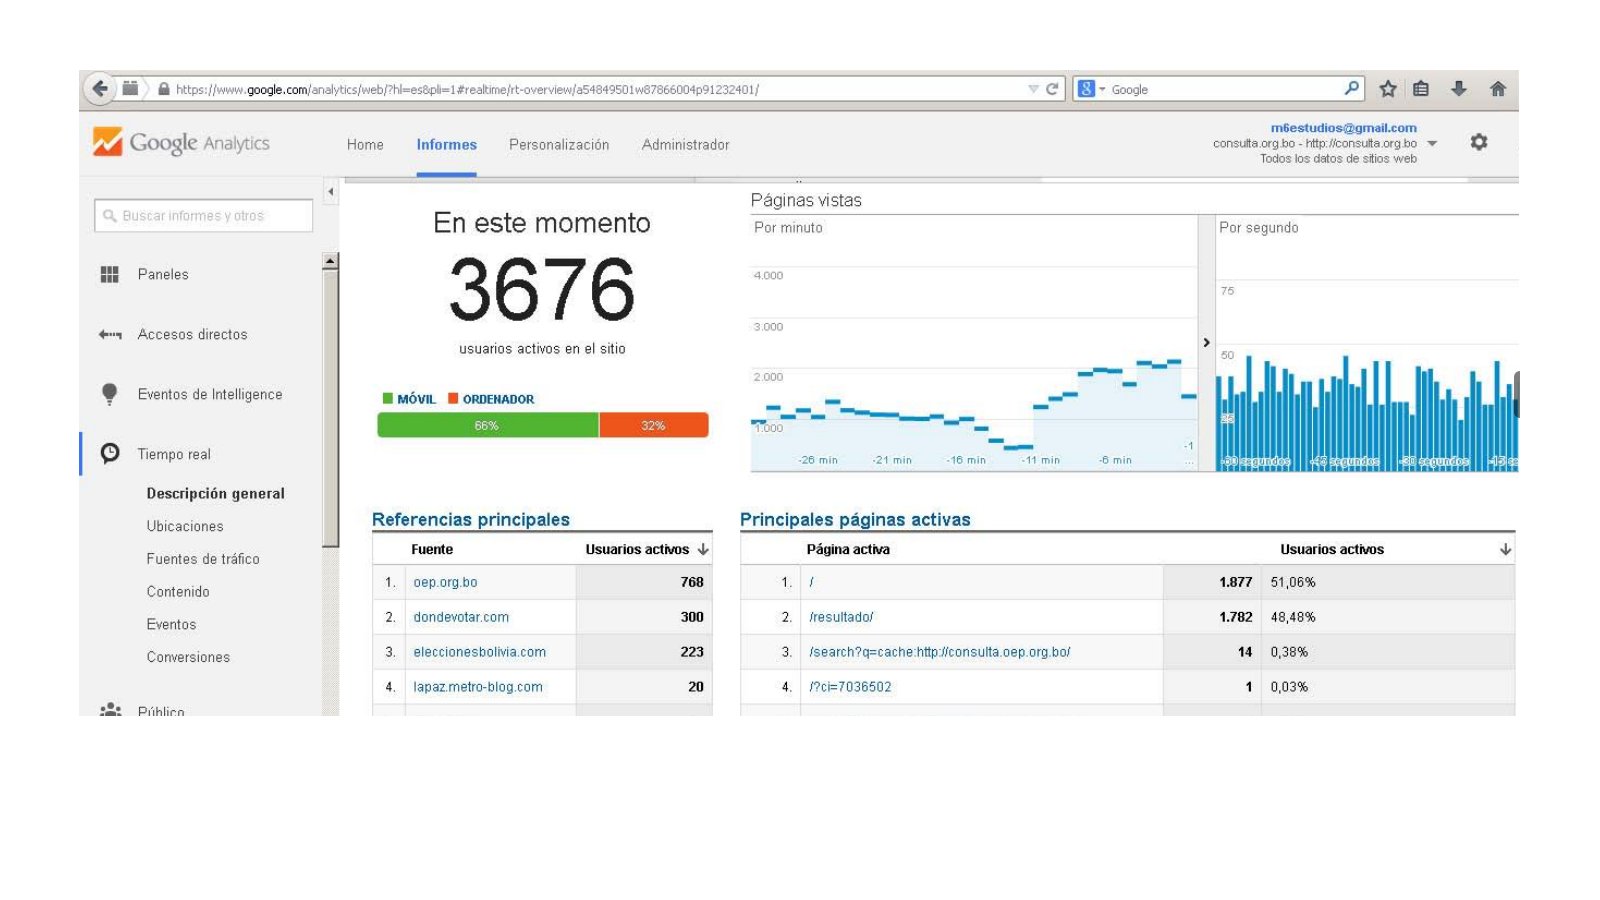Viewport: 1600px width, 900px height.
Task: Go to browser home page icon
Action: (x=1498, y=89)
